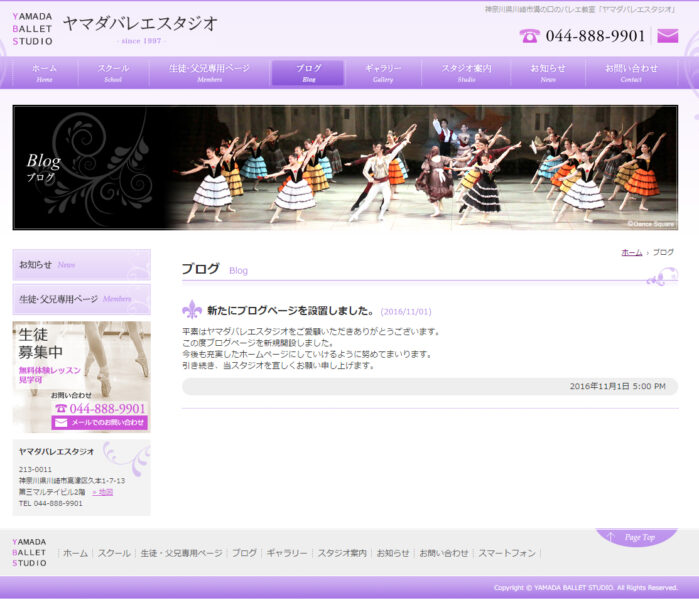Click footer link スタジオ案内
Image resolution: width=699 pixels, height=600 pixels.
(342, 553)
